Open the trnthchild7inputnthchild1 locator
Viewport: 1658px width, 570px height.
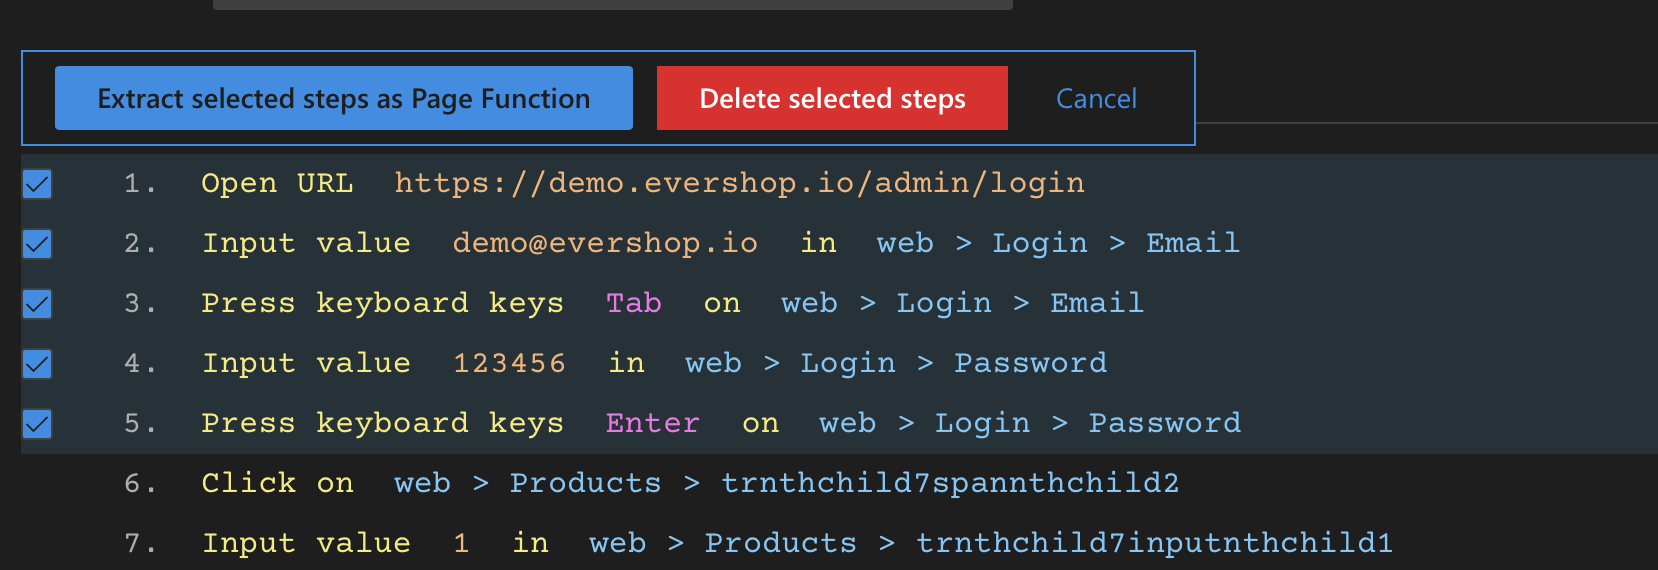click(x=1154, y=543)
